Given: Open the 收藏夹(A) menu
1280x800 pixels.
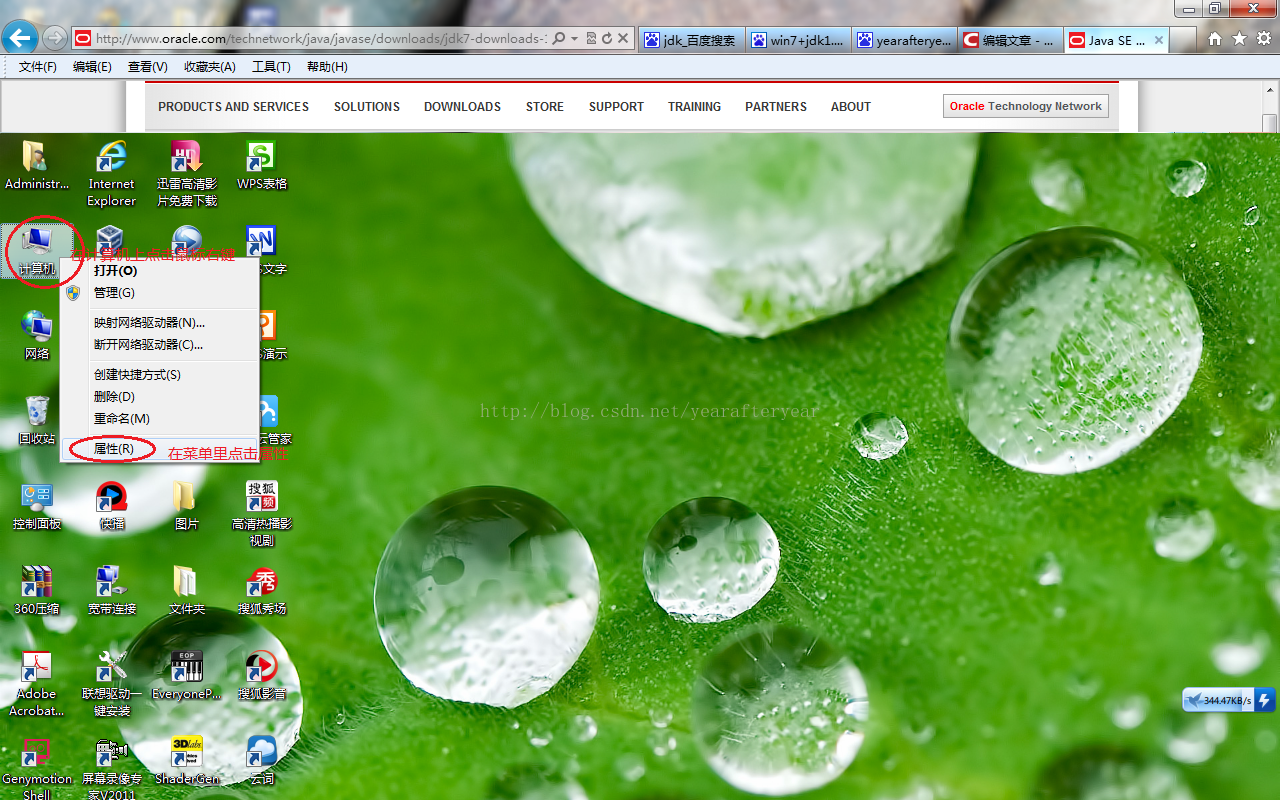Looking at the screenshot, I should pyautogui.click(x=210, y=67).
